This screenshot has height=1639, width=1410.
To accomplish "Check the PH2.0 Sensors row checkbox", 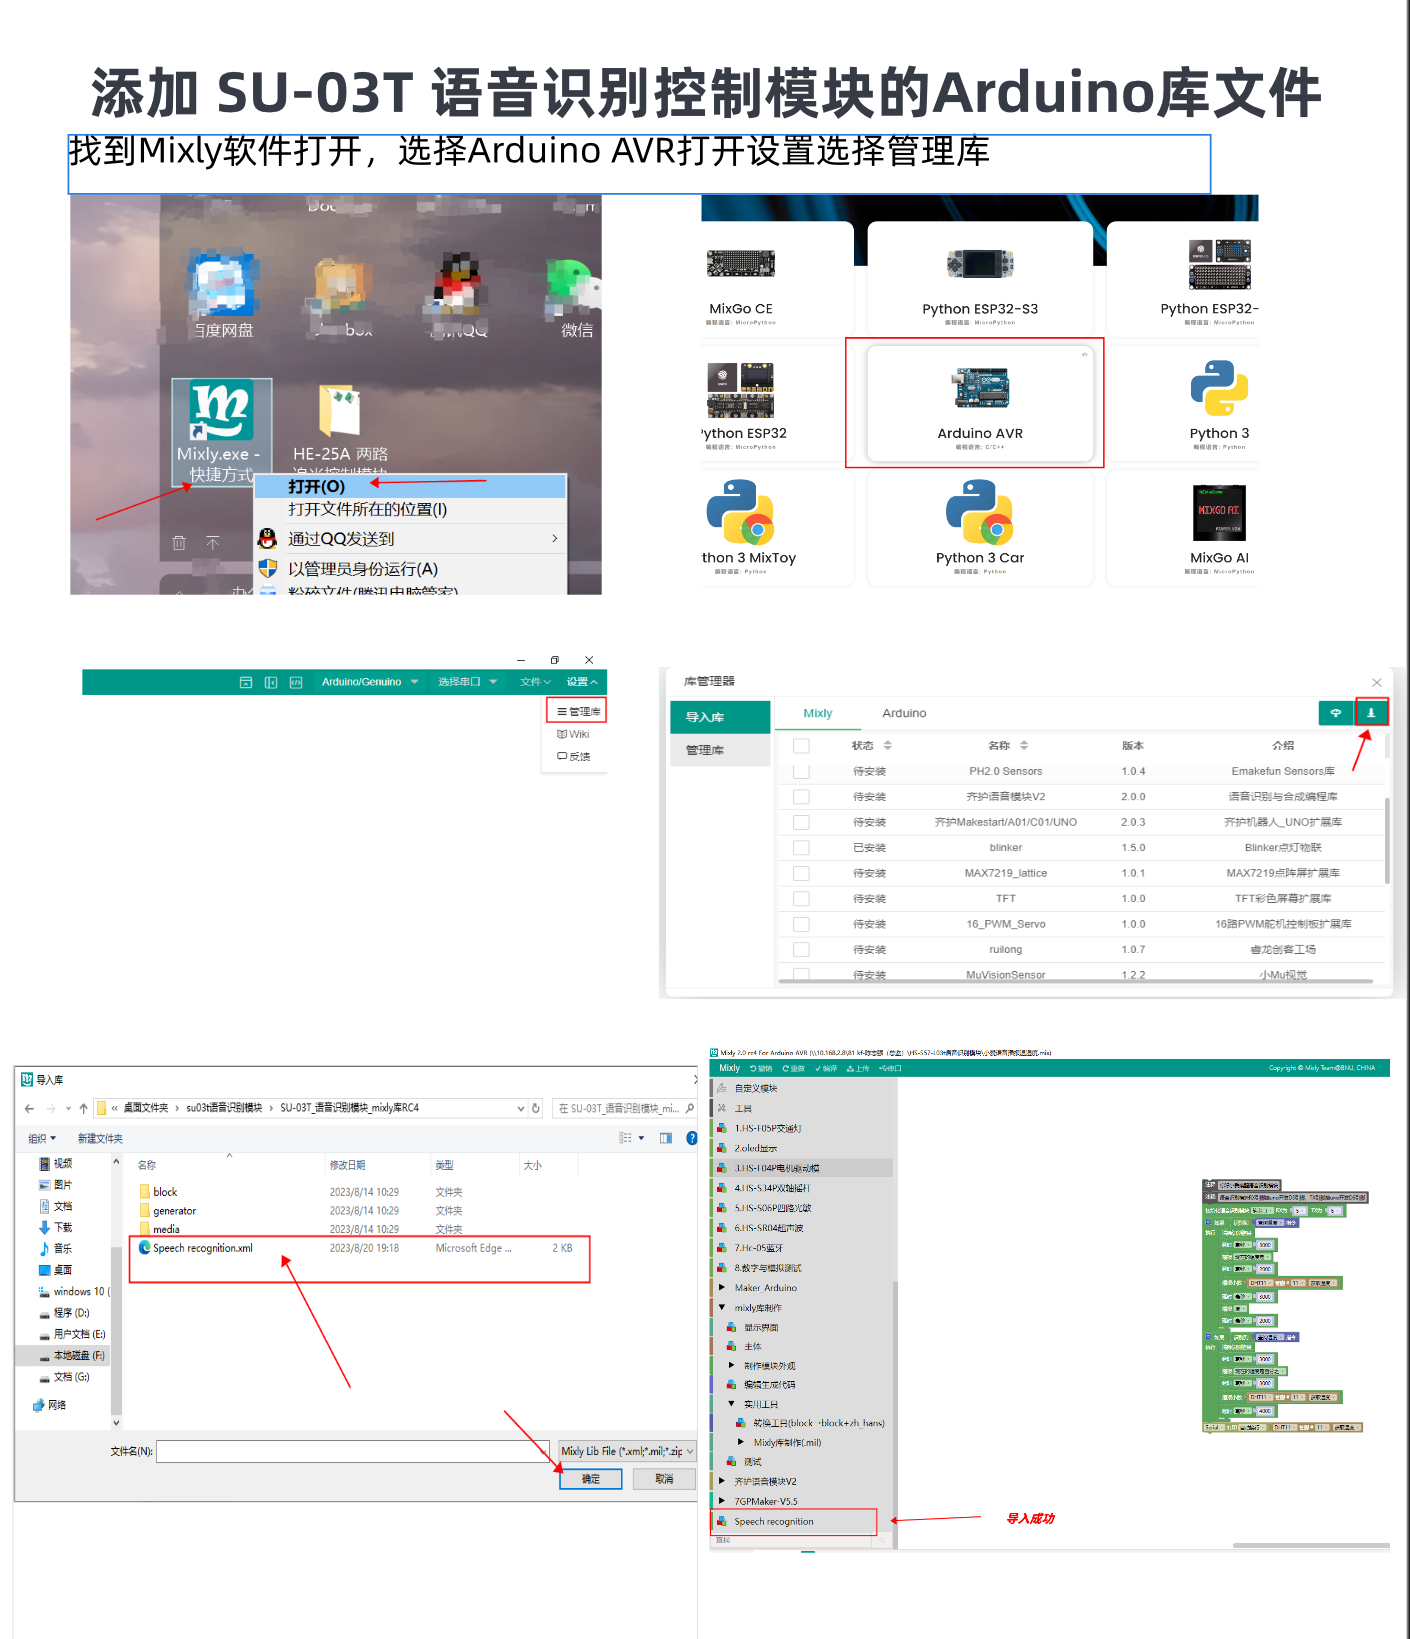I will coord(801,771).
